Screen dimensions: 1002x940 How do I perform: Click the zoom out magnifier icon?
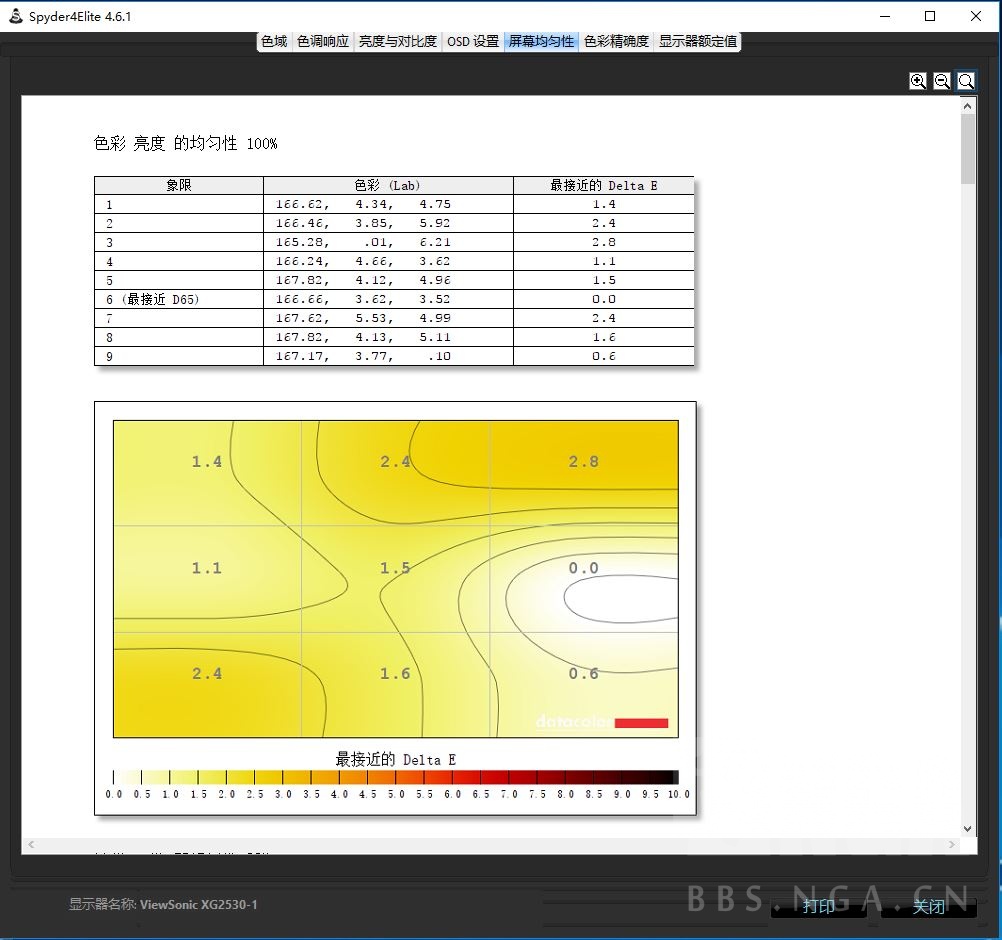(941, 81)
